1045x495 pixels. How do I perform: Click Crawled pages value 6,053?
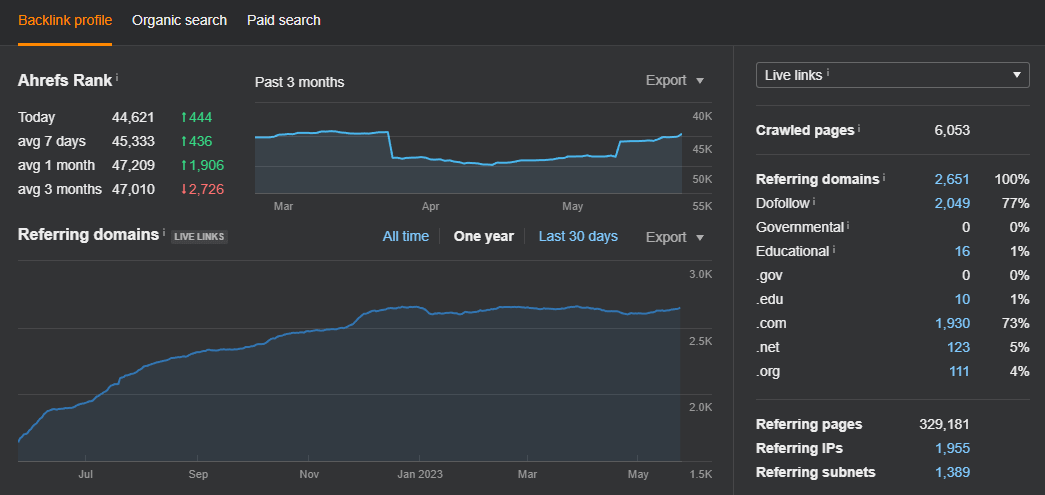952,130
